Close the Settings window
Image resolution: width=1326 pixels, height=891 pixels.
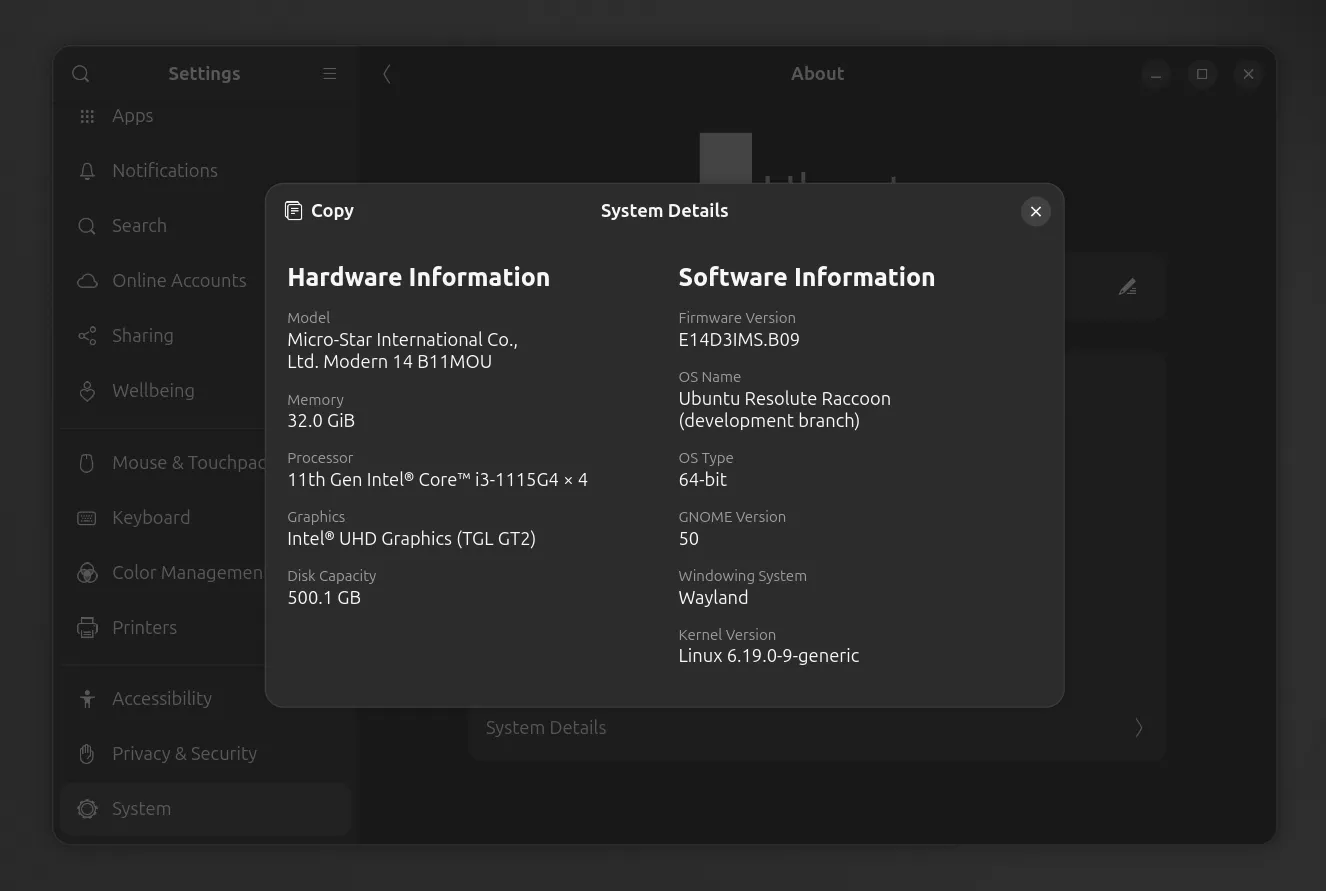[1248, 74]
